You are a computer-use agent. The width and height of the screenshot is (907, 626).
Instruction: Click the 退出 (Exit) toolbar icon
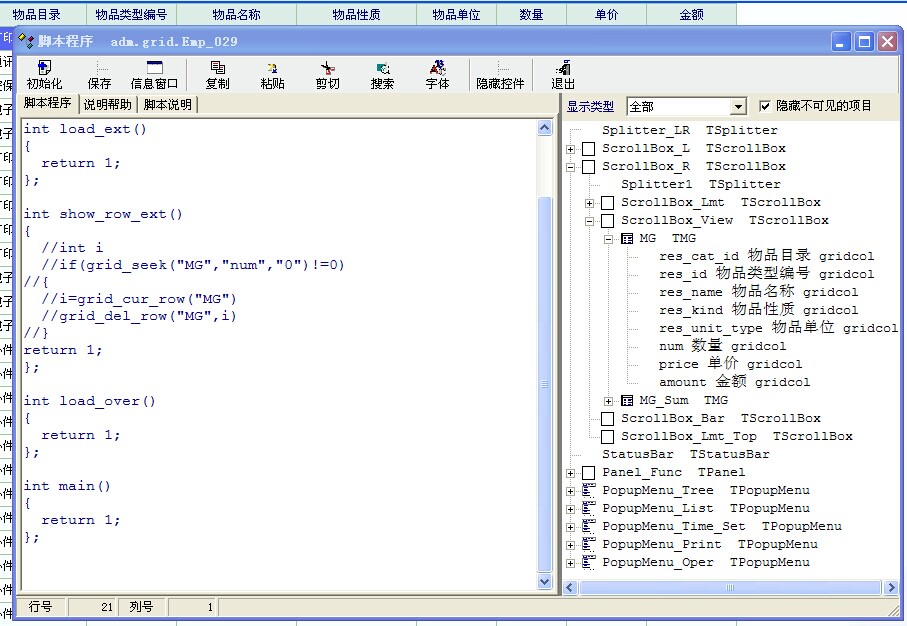tap(563, 75)
